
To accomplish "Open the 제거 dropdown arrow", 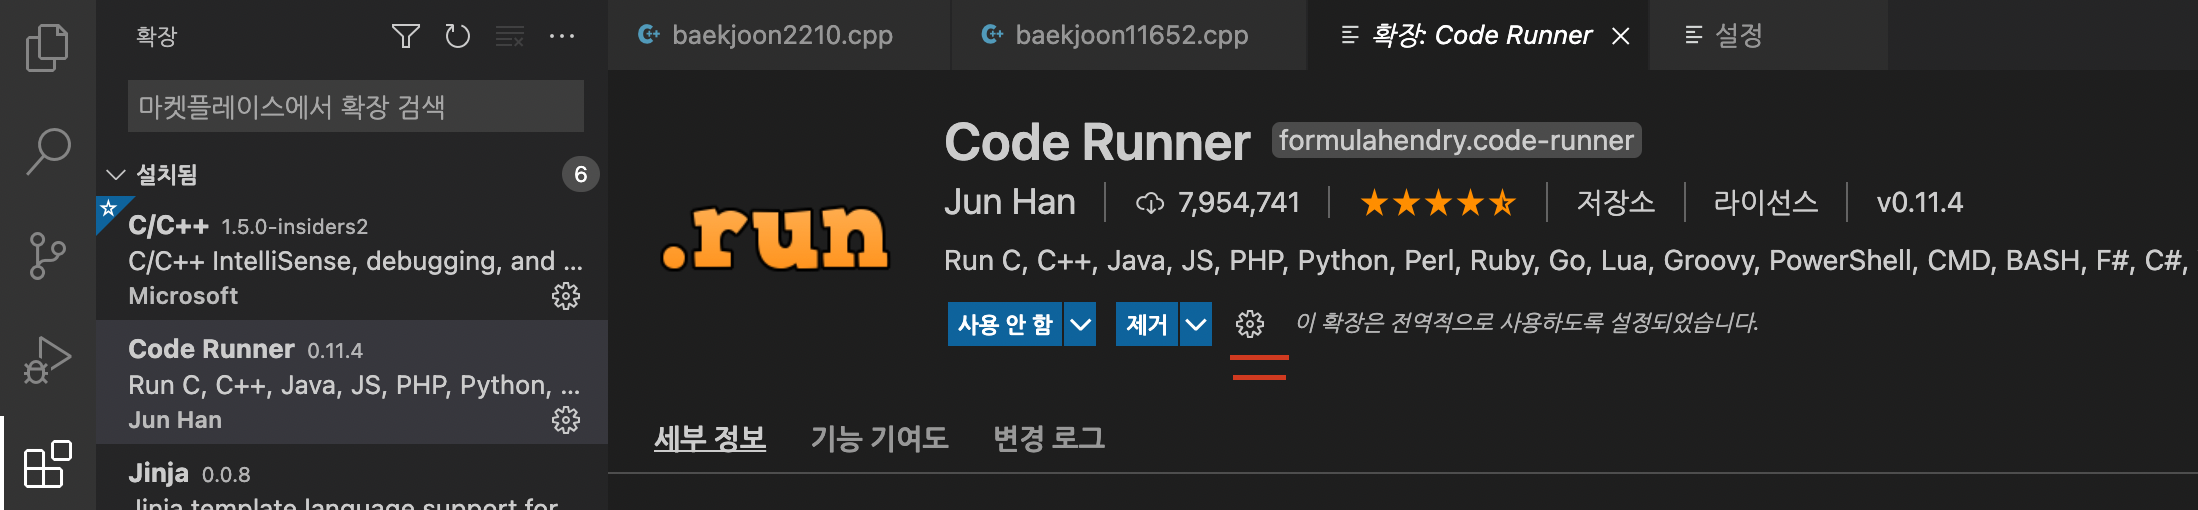I will [x=1196, y=324].
